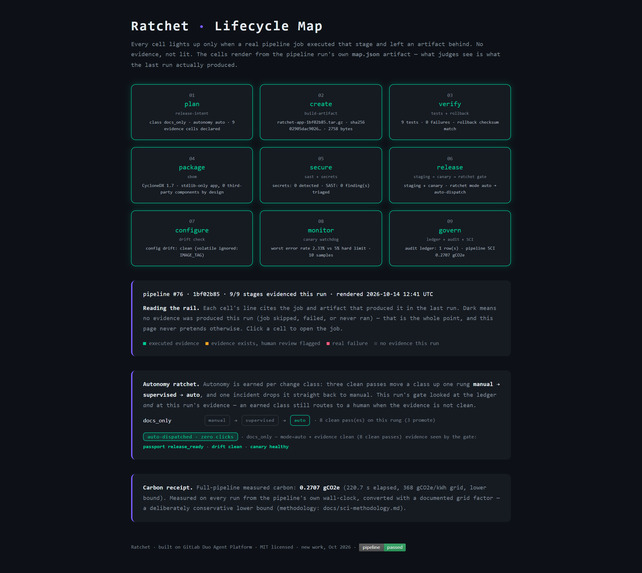Click the Carbon receipt. label

coord(168,487)
